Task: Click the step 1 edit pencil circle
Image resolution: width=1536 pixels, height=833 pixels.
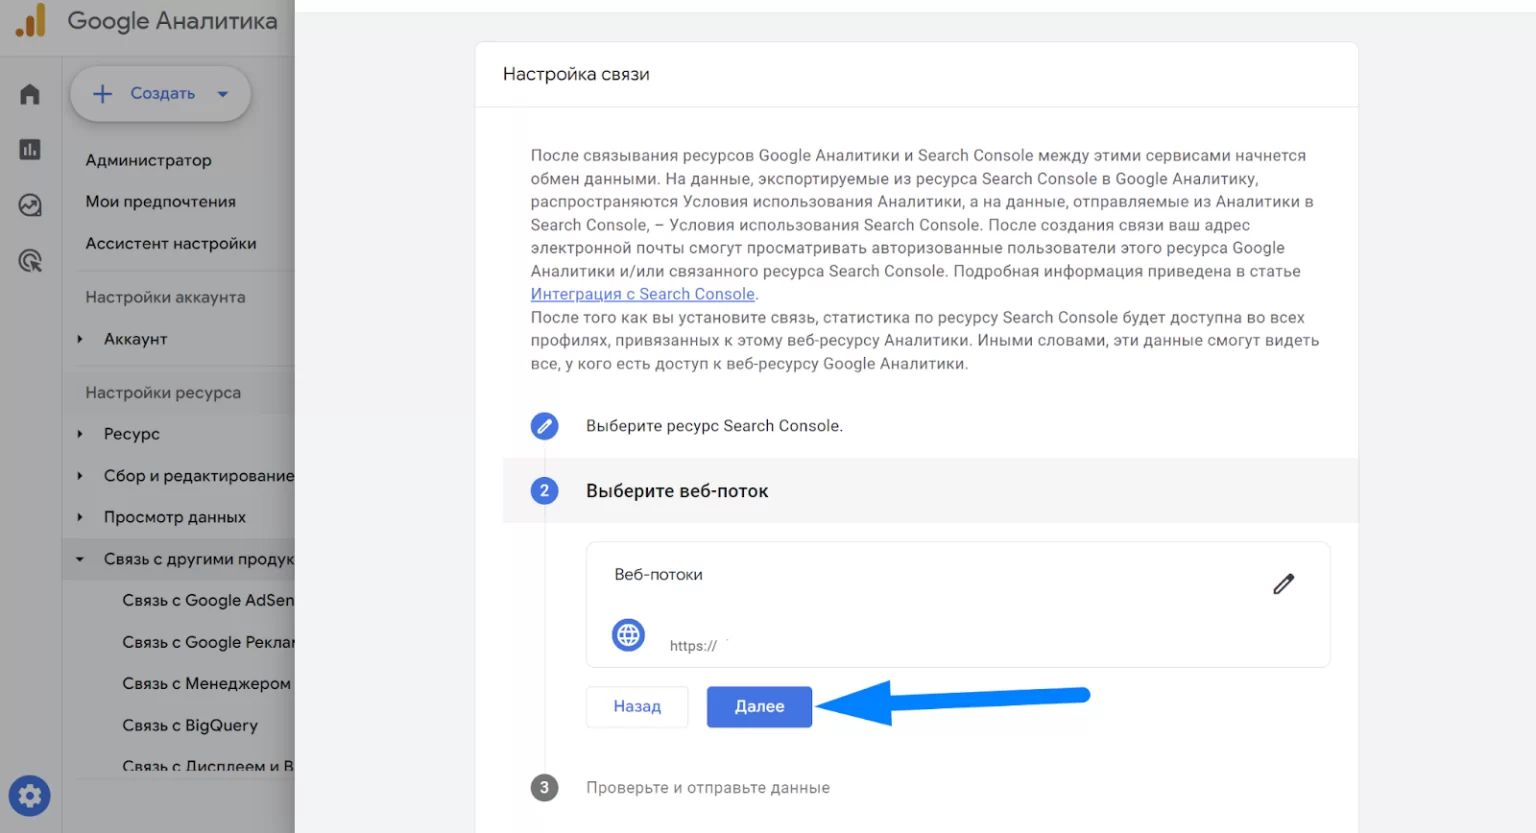Action: coord(544,426)
